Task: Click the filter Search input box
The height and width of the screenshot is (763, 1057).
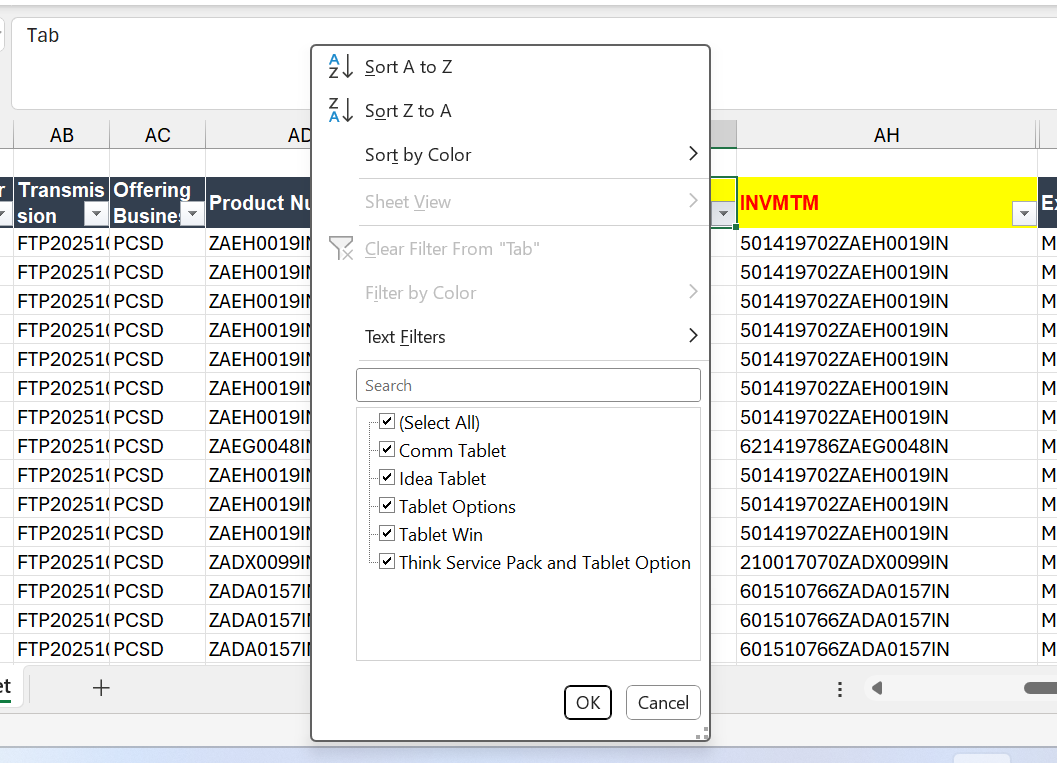Action: point(528,385)
